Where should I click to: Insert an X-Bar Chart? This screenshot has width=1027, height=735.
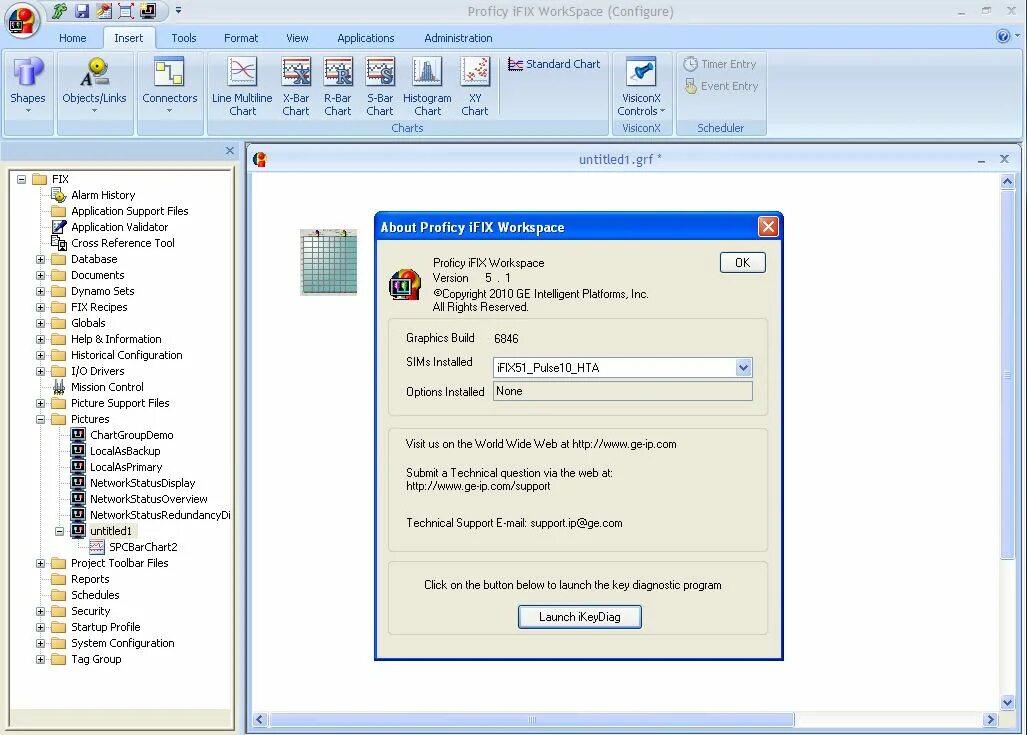tap(295, 87)
